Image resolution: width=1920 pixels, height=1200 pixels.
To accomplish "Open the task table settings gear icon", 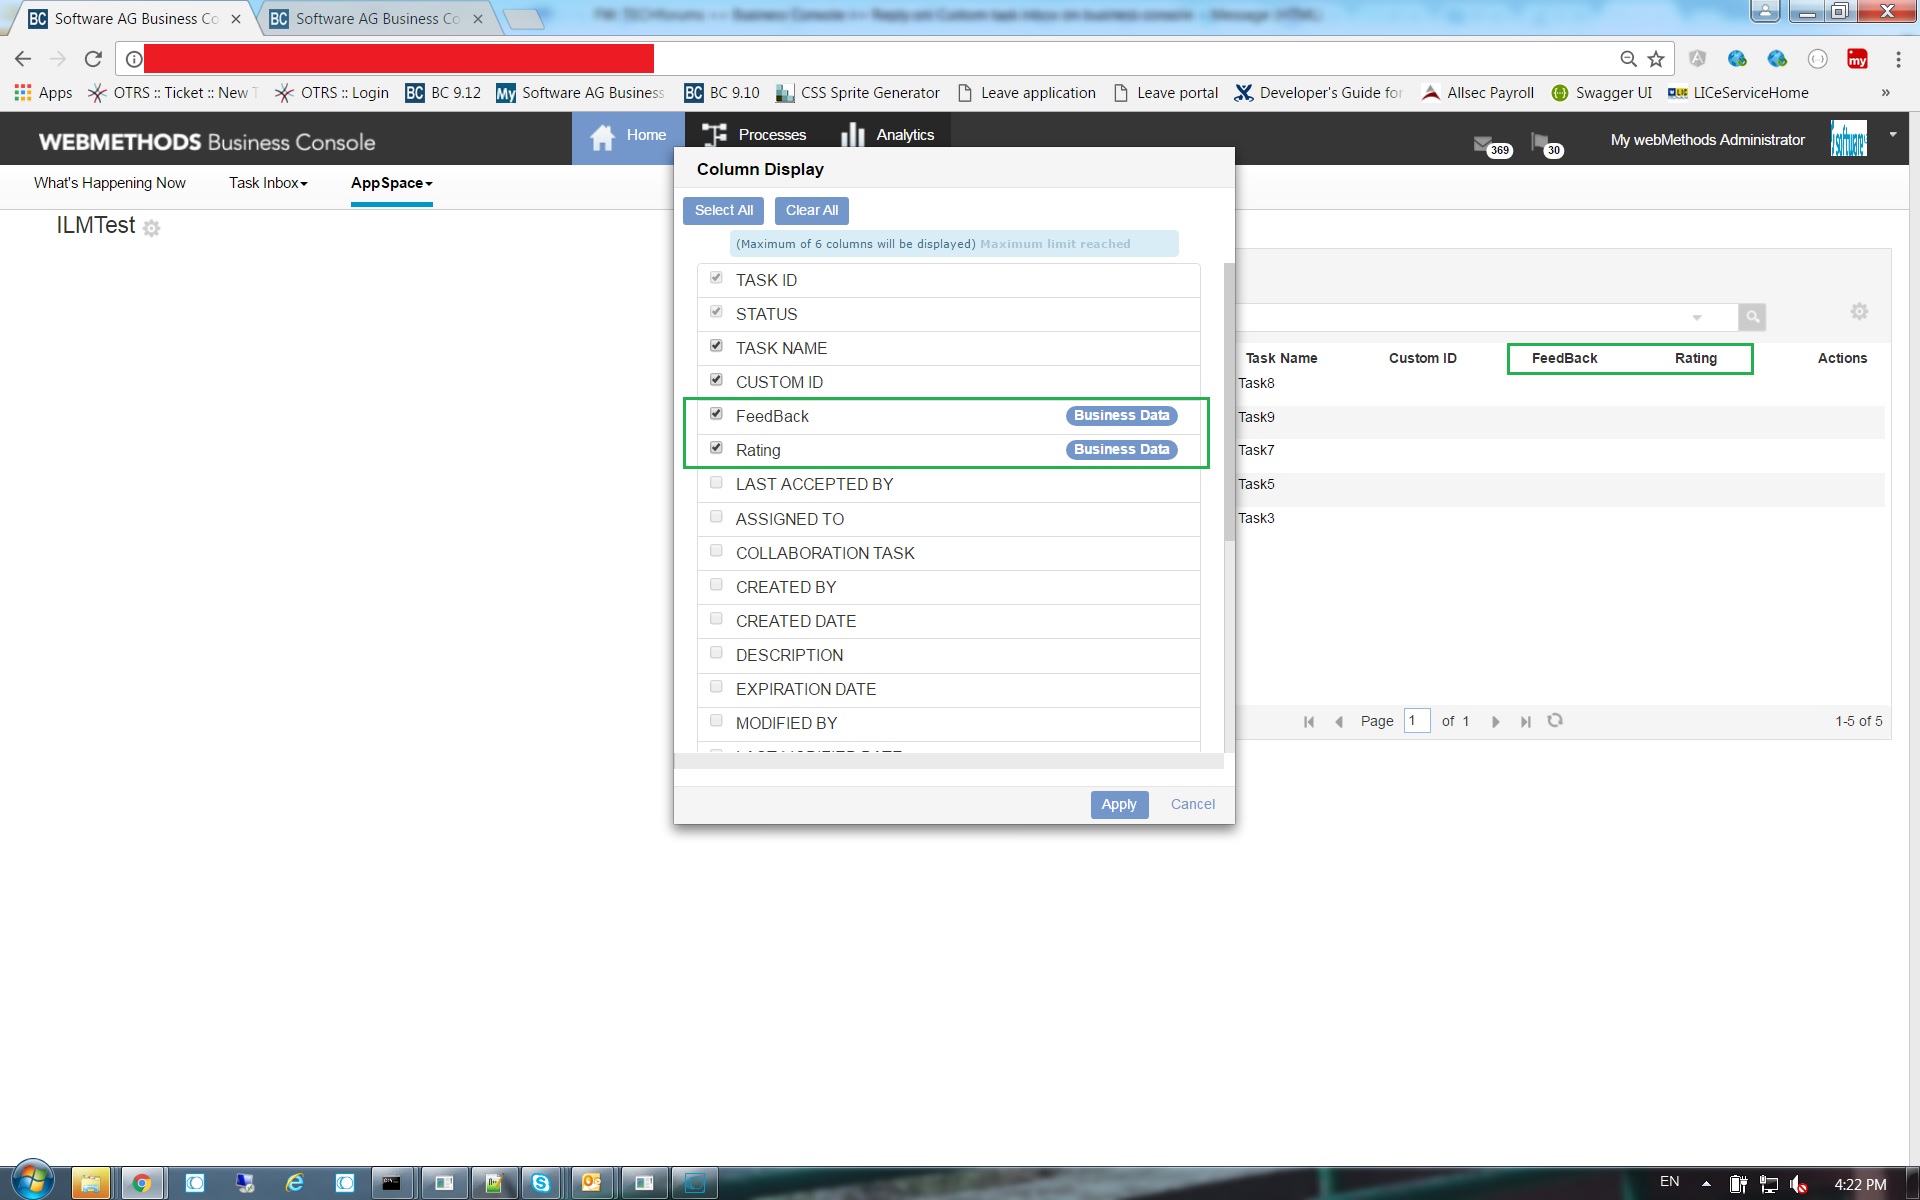I will 1859,311.
